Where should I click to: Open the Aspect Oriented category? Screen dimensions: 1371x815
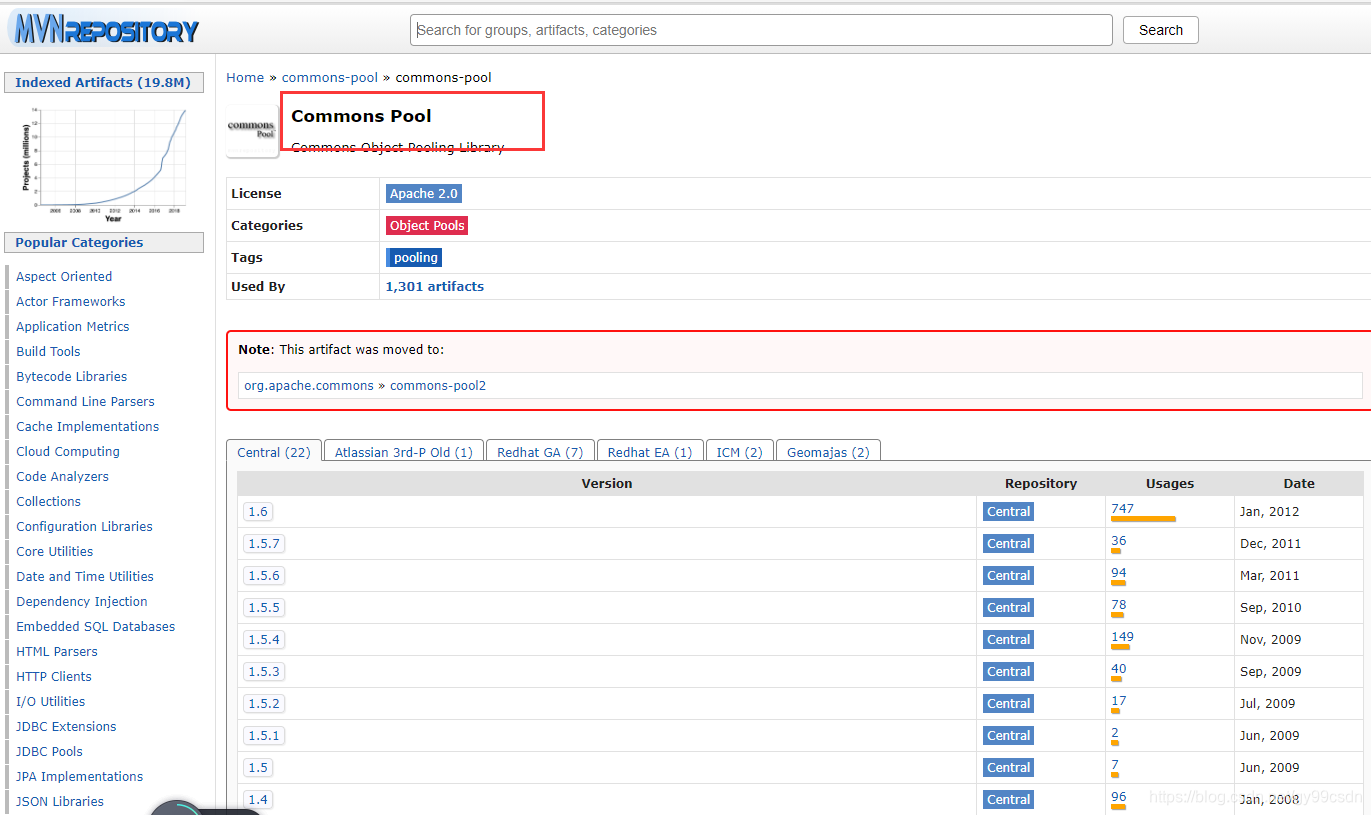coord(64,276)
